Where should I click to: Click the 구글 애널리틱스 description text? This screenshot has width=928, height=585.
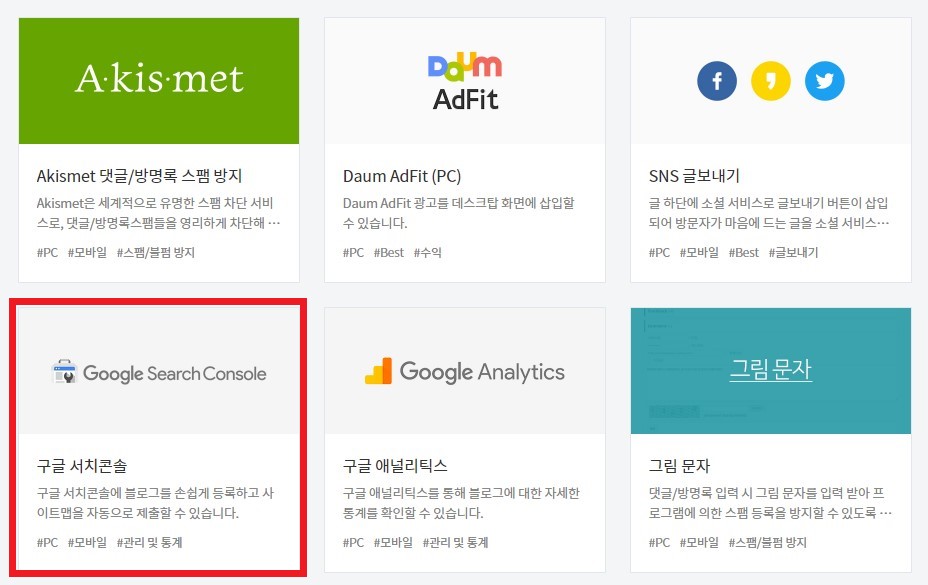[461, 503]
